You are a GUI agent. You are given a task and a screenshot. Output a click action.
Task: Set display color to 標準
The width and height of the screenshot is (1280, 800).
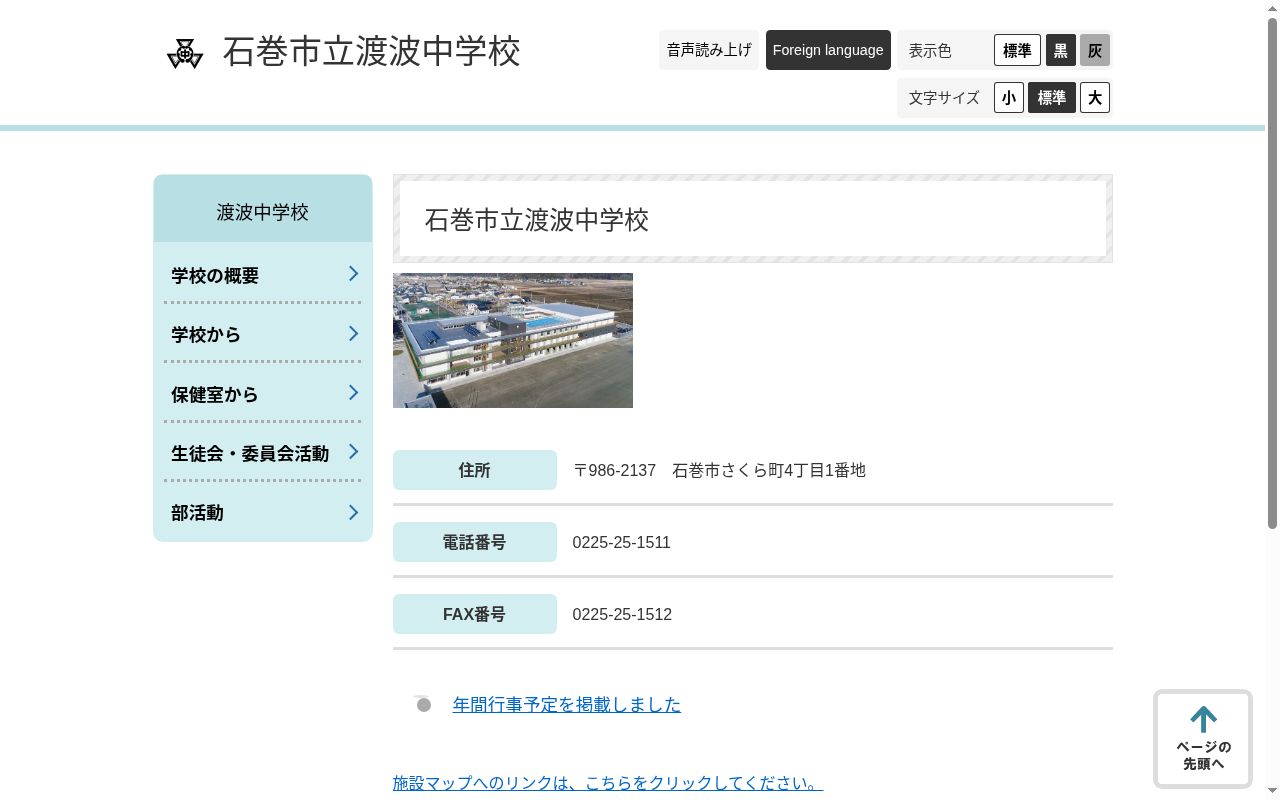click(x=1017, y=50)
